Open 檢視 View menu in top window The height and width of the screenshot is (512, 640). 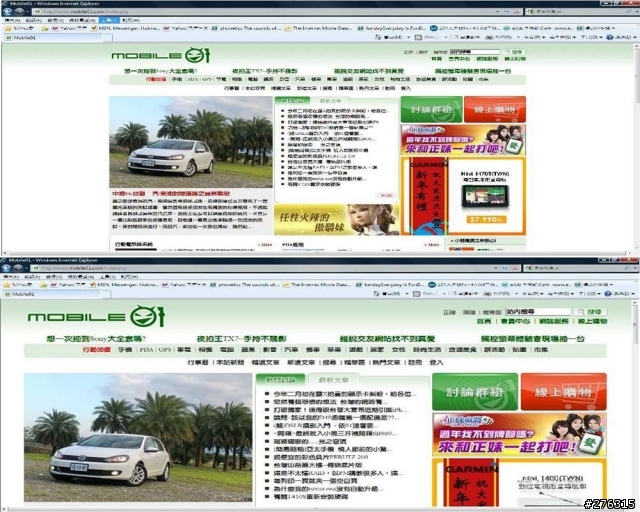[x=55, y=20]
